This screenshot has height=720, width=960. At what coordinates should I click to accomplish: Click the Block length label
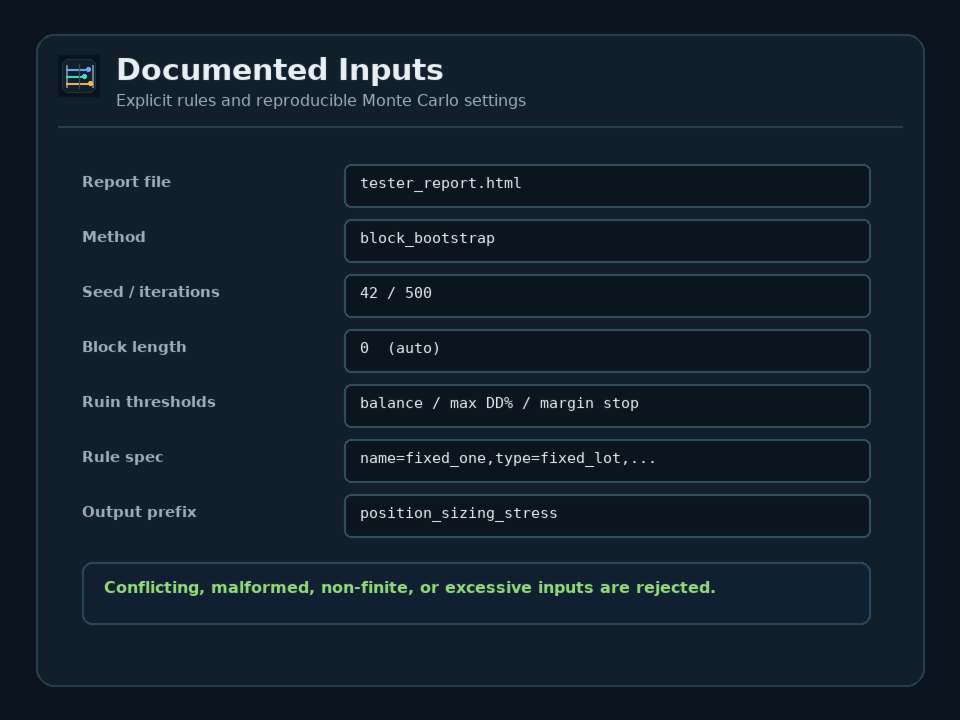(x=134, y=347)
